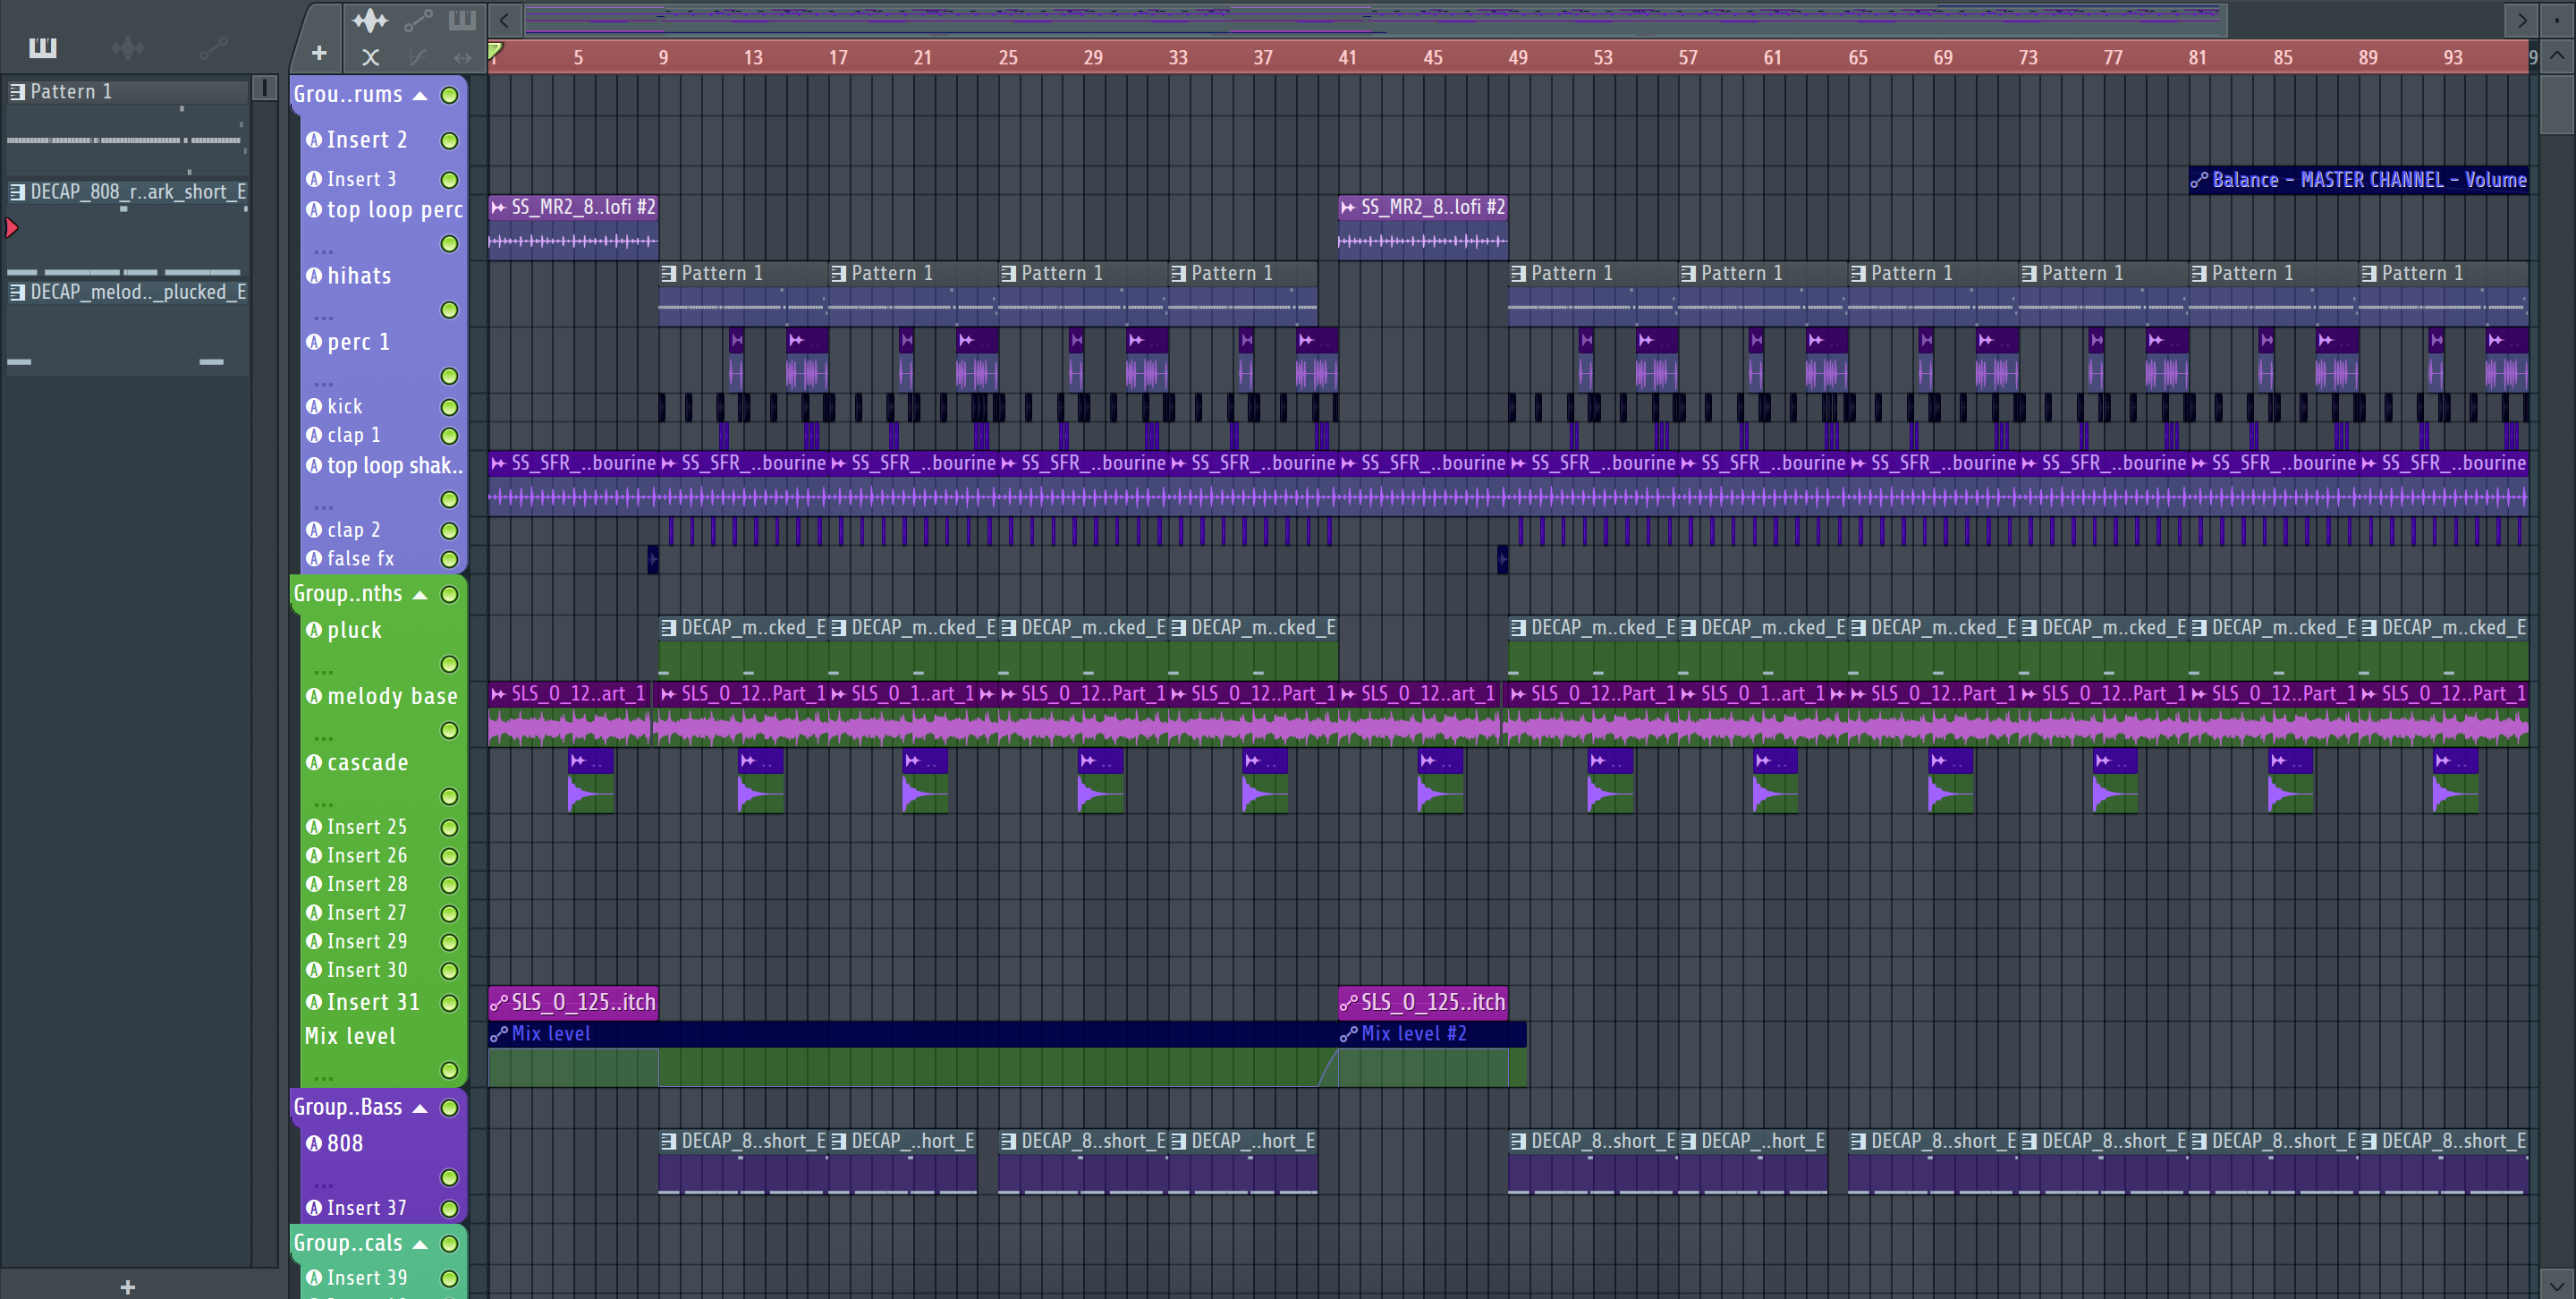2576x1299 pixels.
Task: Collapse the Synths group with the arrow
Action: pyautogui.click(x=421, y=595)
